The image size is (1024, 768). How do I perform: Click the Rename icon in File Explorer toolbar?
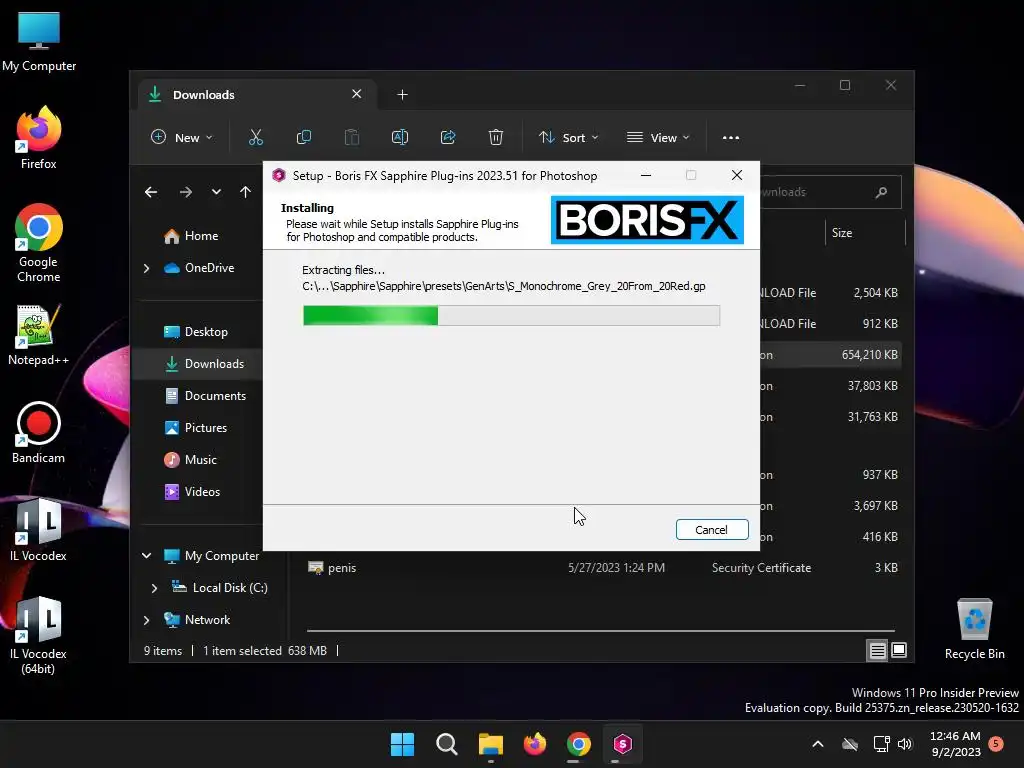coord(400,137)
